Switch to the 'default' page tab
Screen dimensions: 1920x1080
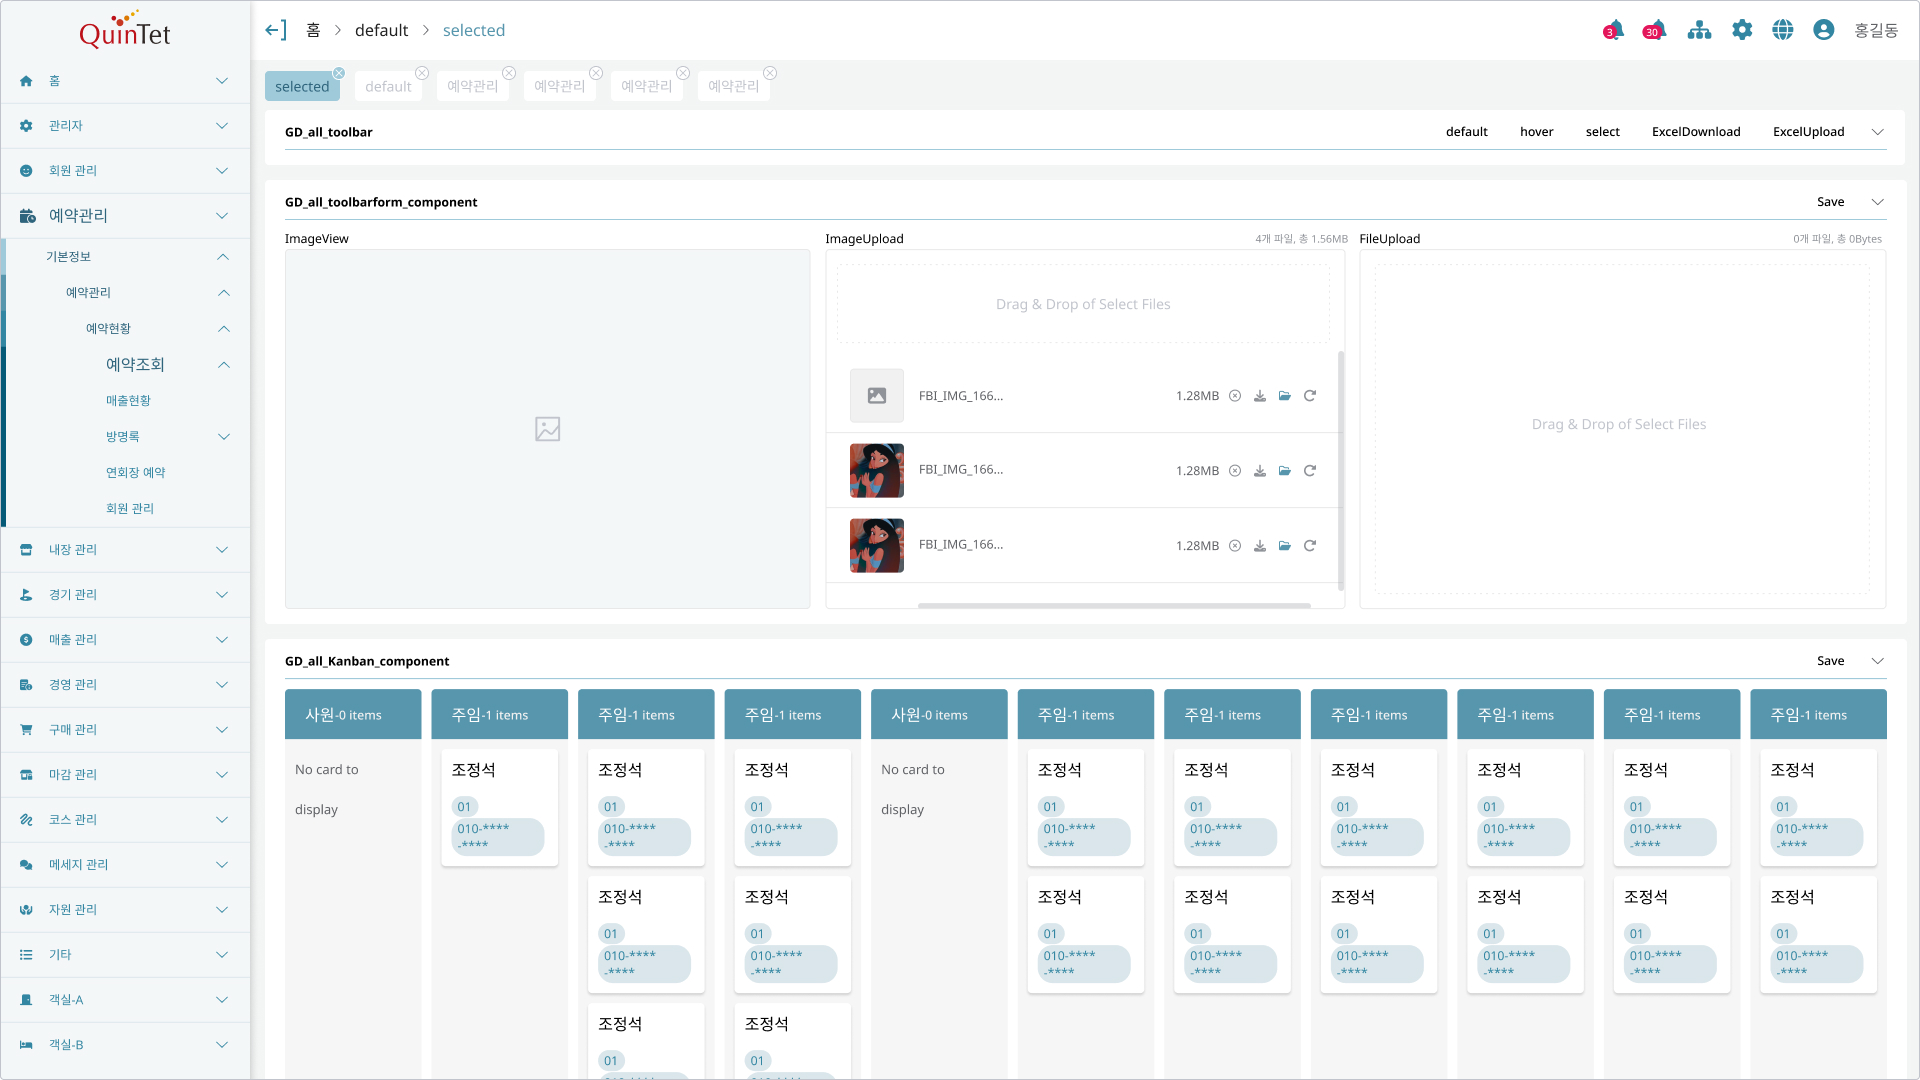[388, 87]
